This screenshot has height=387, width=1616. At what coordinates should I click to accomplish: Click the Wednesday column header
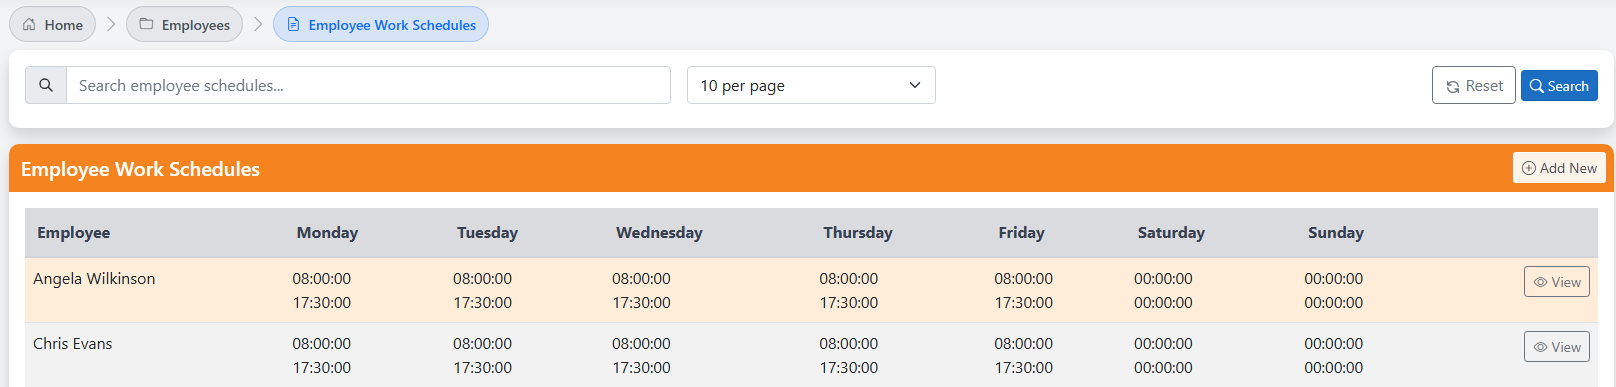point(659,232)
